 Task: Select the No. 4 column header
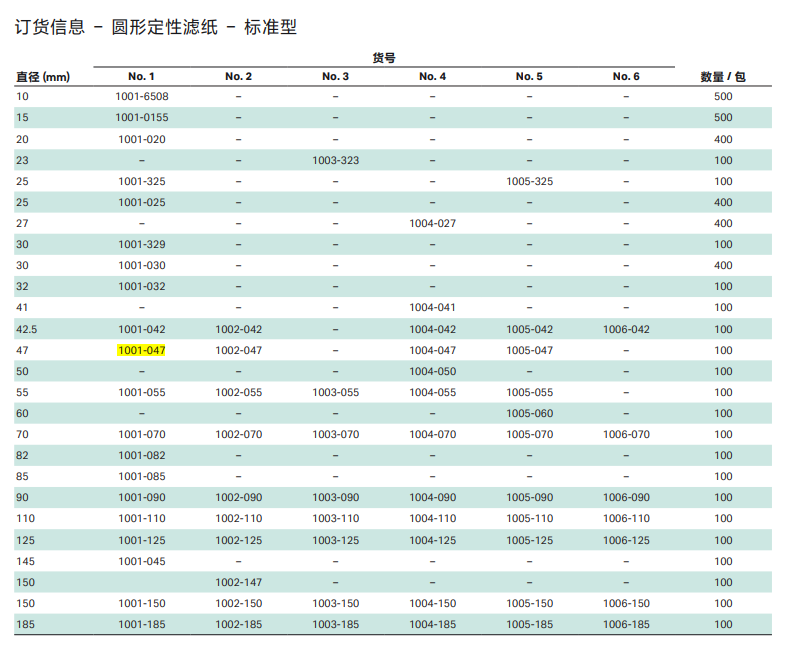[x=432, y=76]
